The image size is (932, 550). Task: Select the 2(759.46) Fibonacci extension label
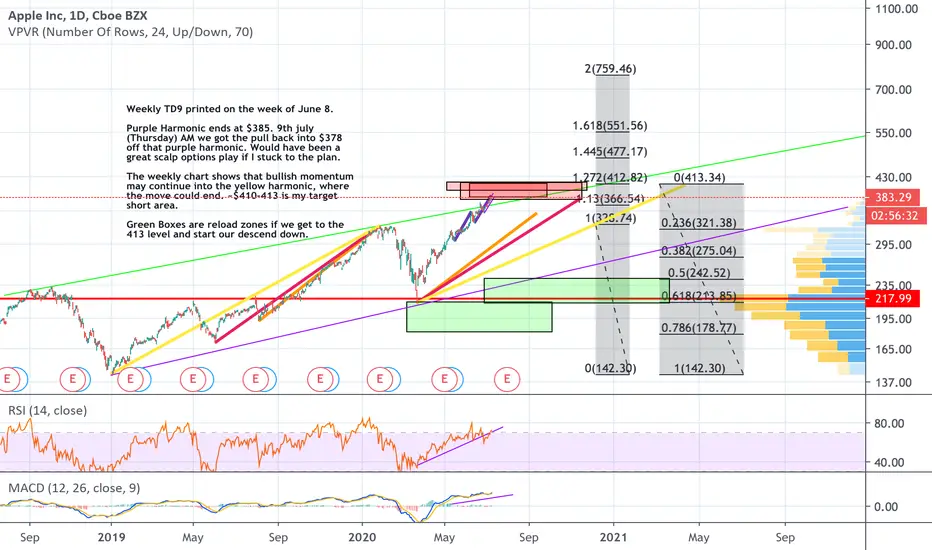pyautogui.click(x=610, y=69)
